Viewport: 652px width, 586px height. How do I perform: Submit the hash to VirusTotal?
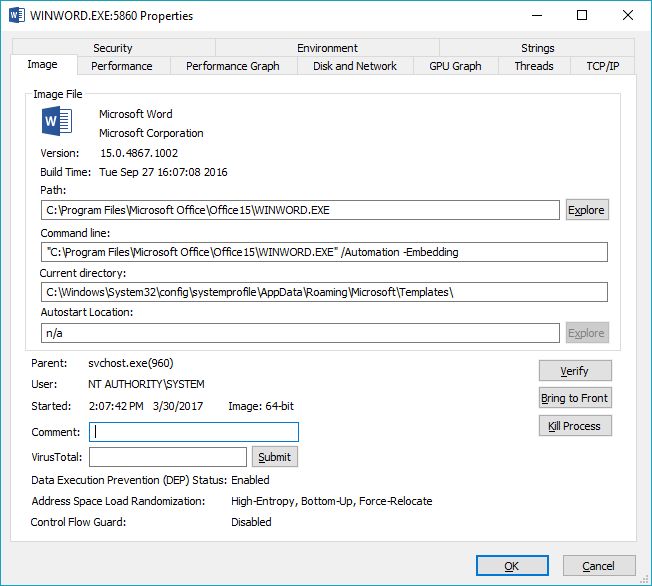pyautogui.click(x=274, y=457)
